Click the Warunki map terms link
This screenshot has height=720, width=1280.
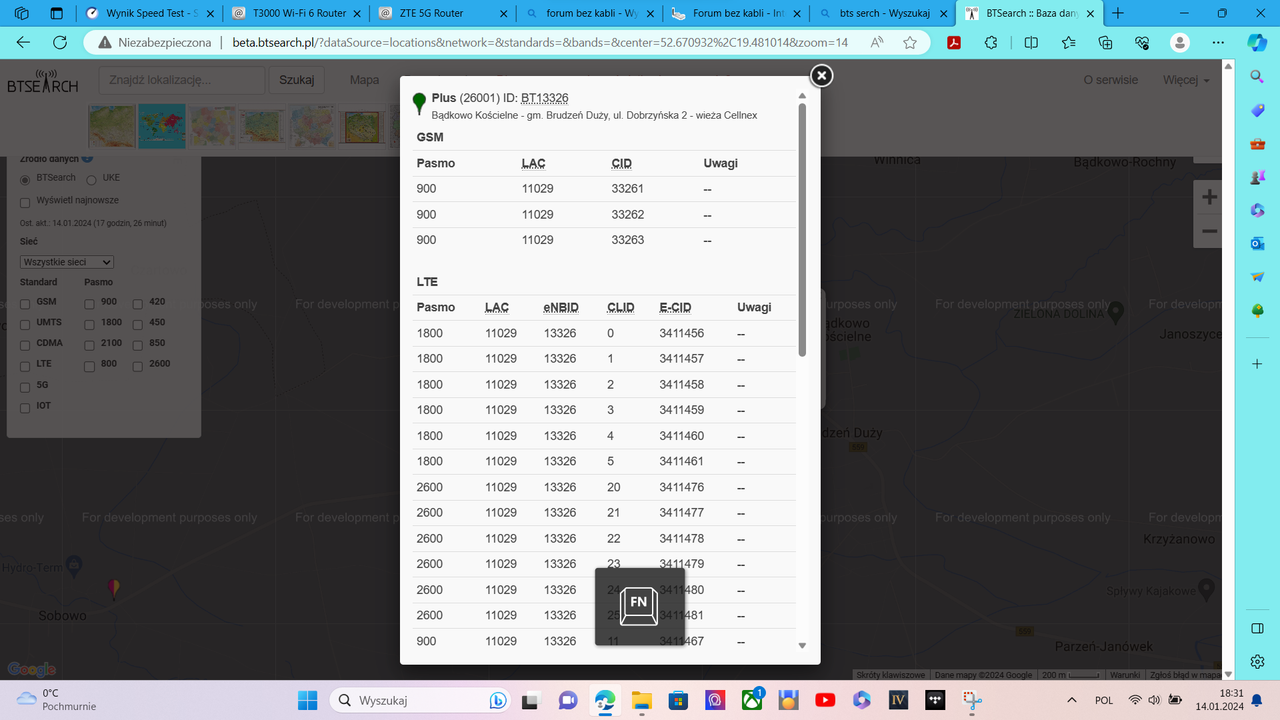pos(1124,675)
